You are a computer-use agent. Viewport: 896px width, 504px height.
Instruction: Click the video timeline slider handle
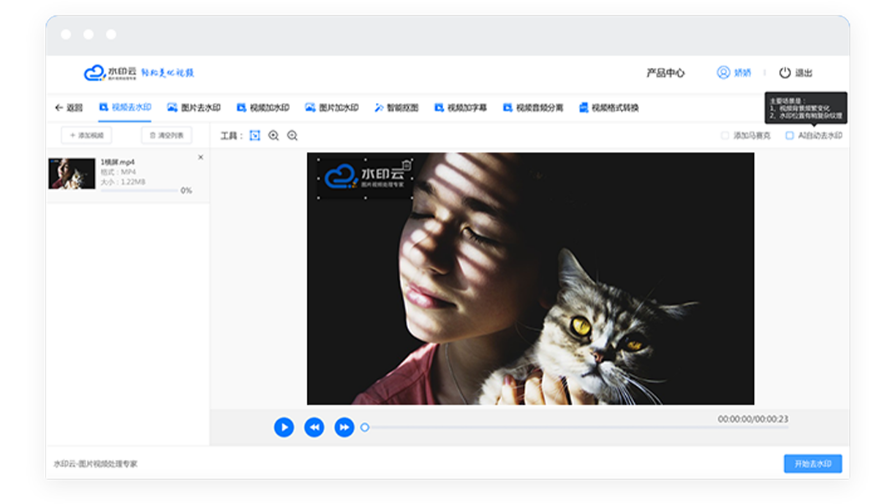365,427
